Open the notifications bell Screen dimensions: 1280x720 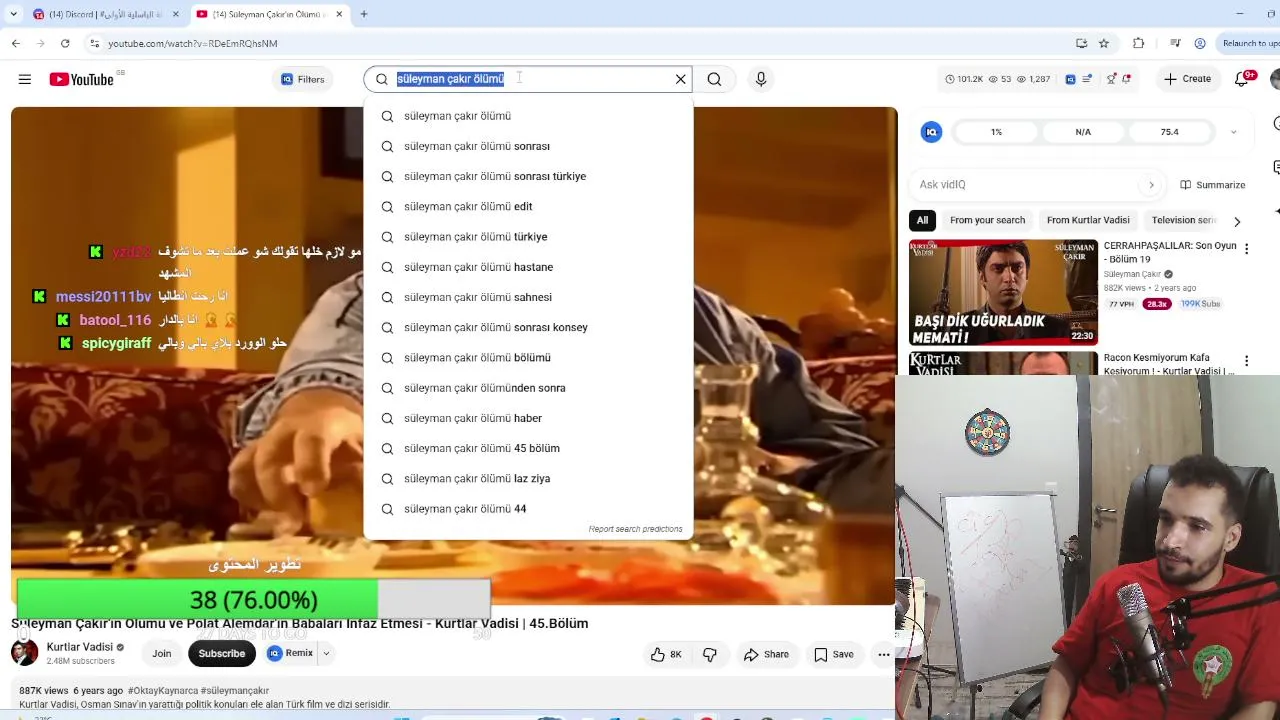(1242, 79)
